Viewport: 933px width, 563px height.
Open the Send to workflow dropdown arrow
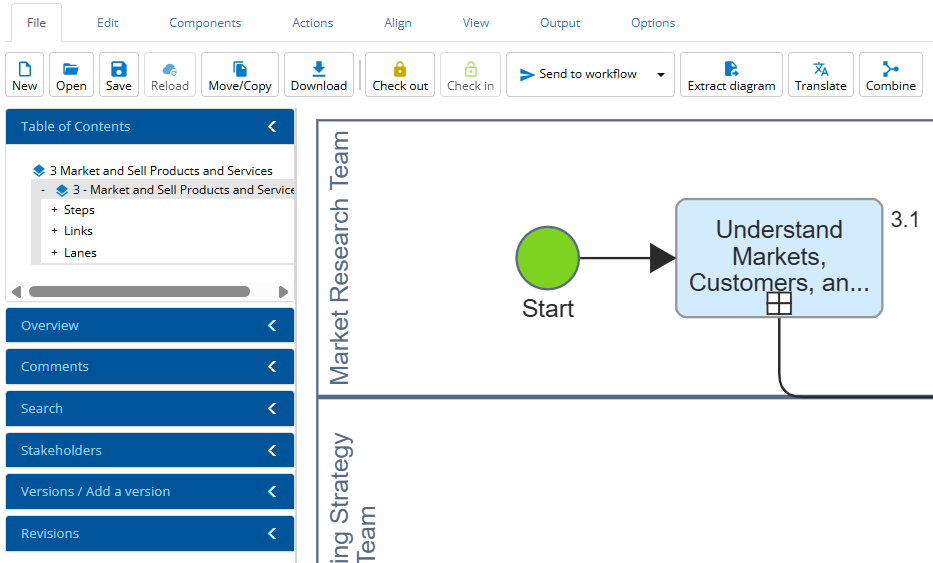point(661,75)
